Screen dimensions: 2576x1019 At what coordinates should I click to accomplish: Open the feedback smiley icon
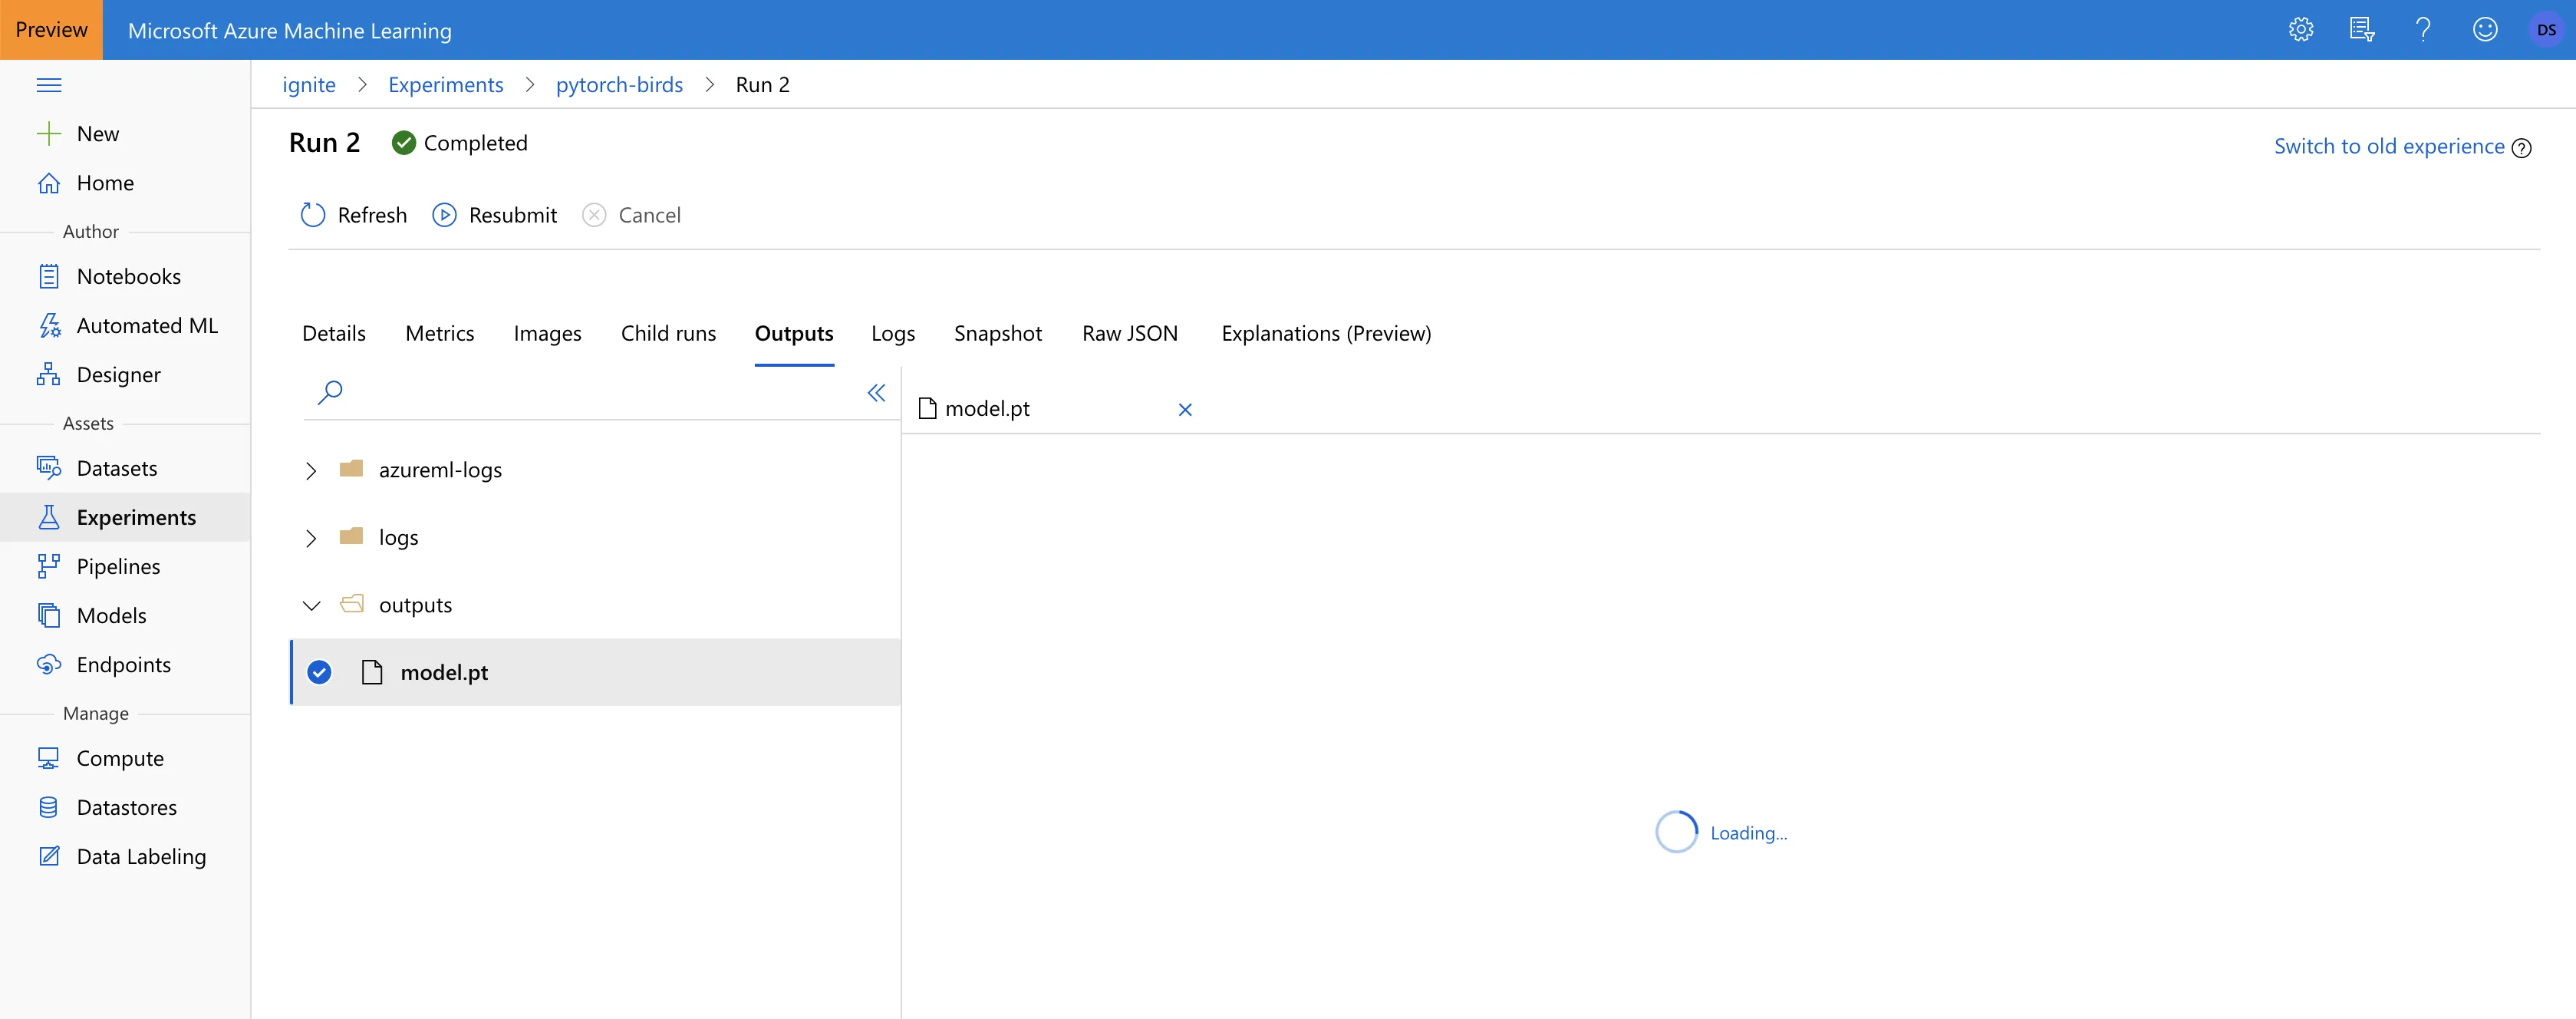(x=2484, y=30)
